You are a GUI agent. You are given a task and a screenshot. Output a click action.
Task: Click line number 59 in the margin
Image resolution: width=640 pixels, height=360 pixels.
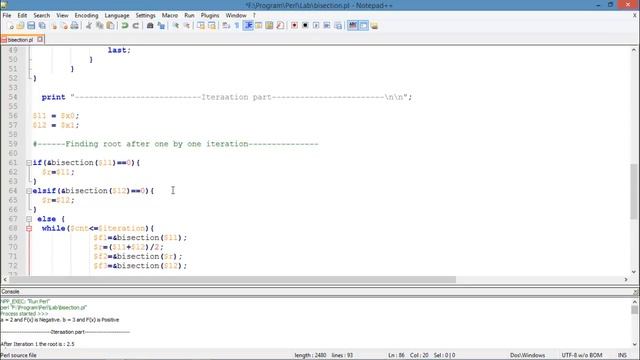coord(13,144)
